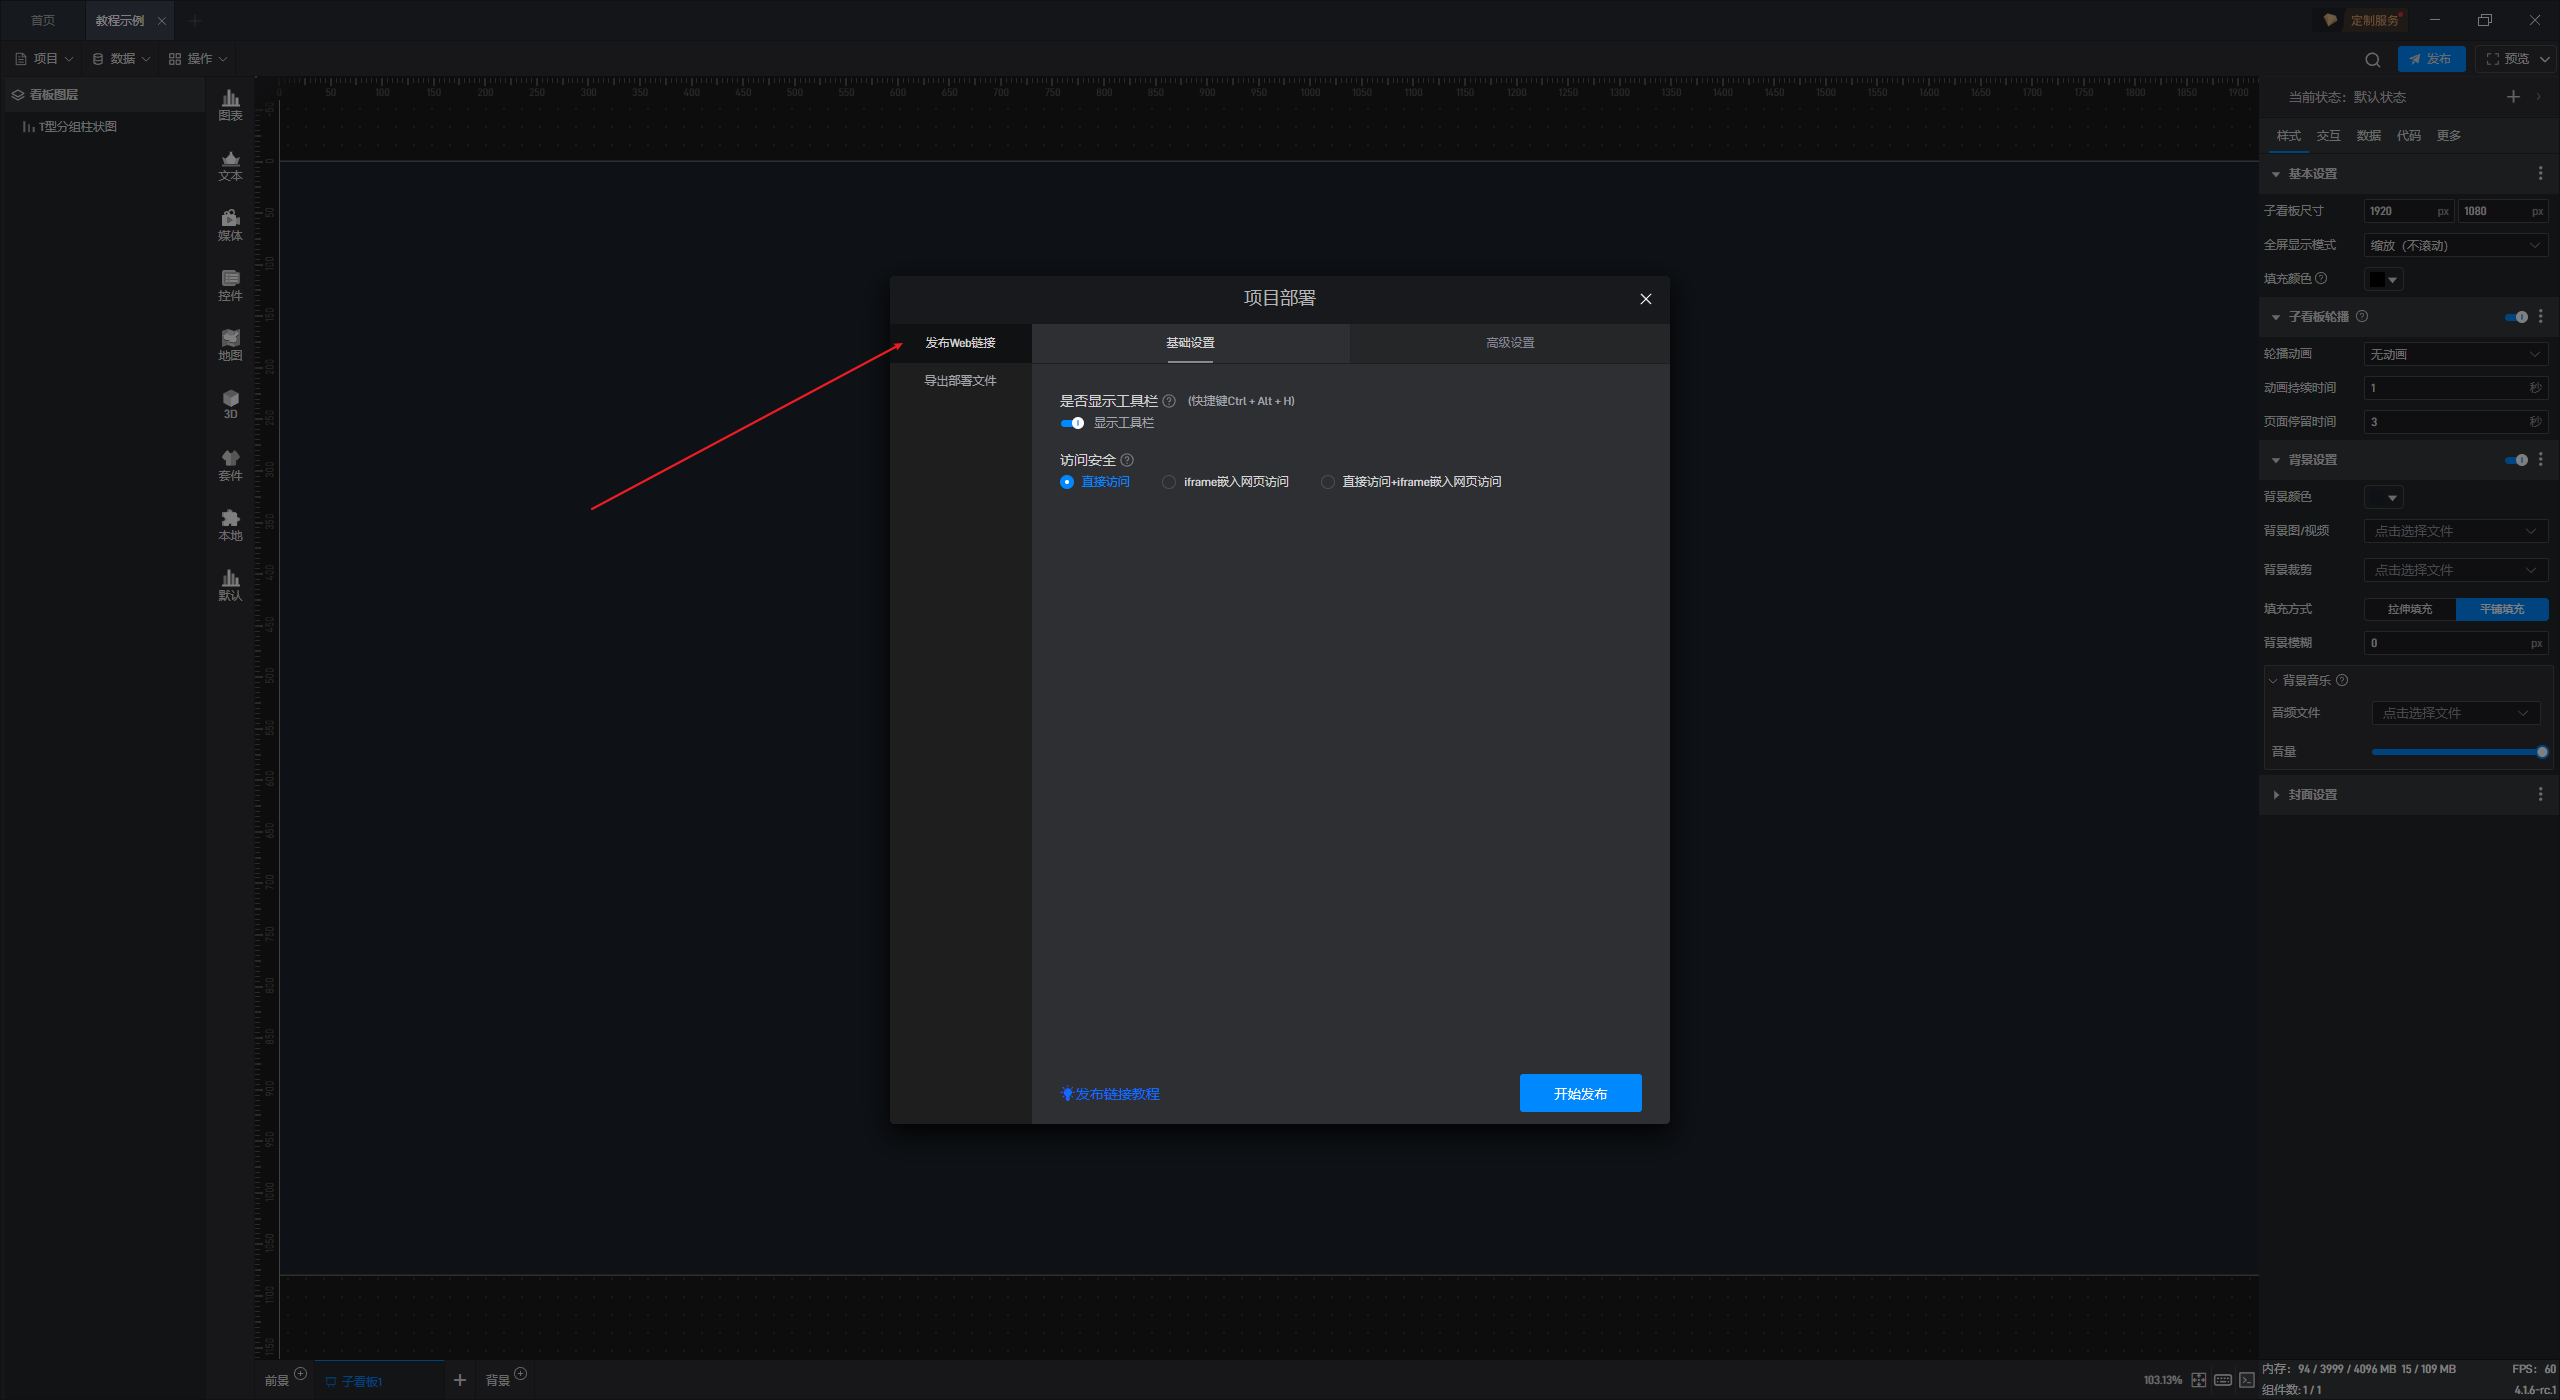Image resolution: width=2560 pixels, height=1400 pixels.
Task: Click the 子看板尺寸 width field 1920
Action: [2400, 211]
